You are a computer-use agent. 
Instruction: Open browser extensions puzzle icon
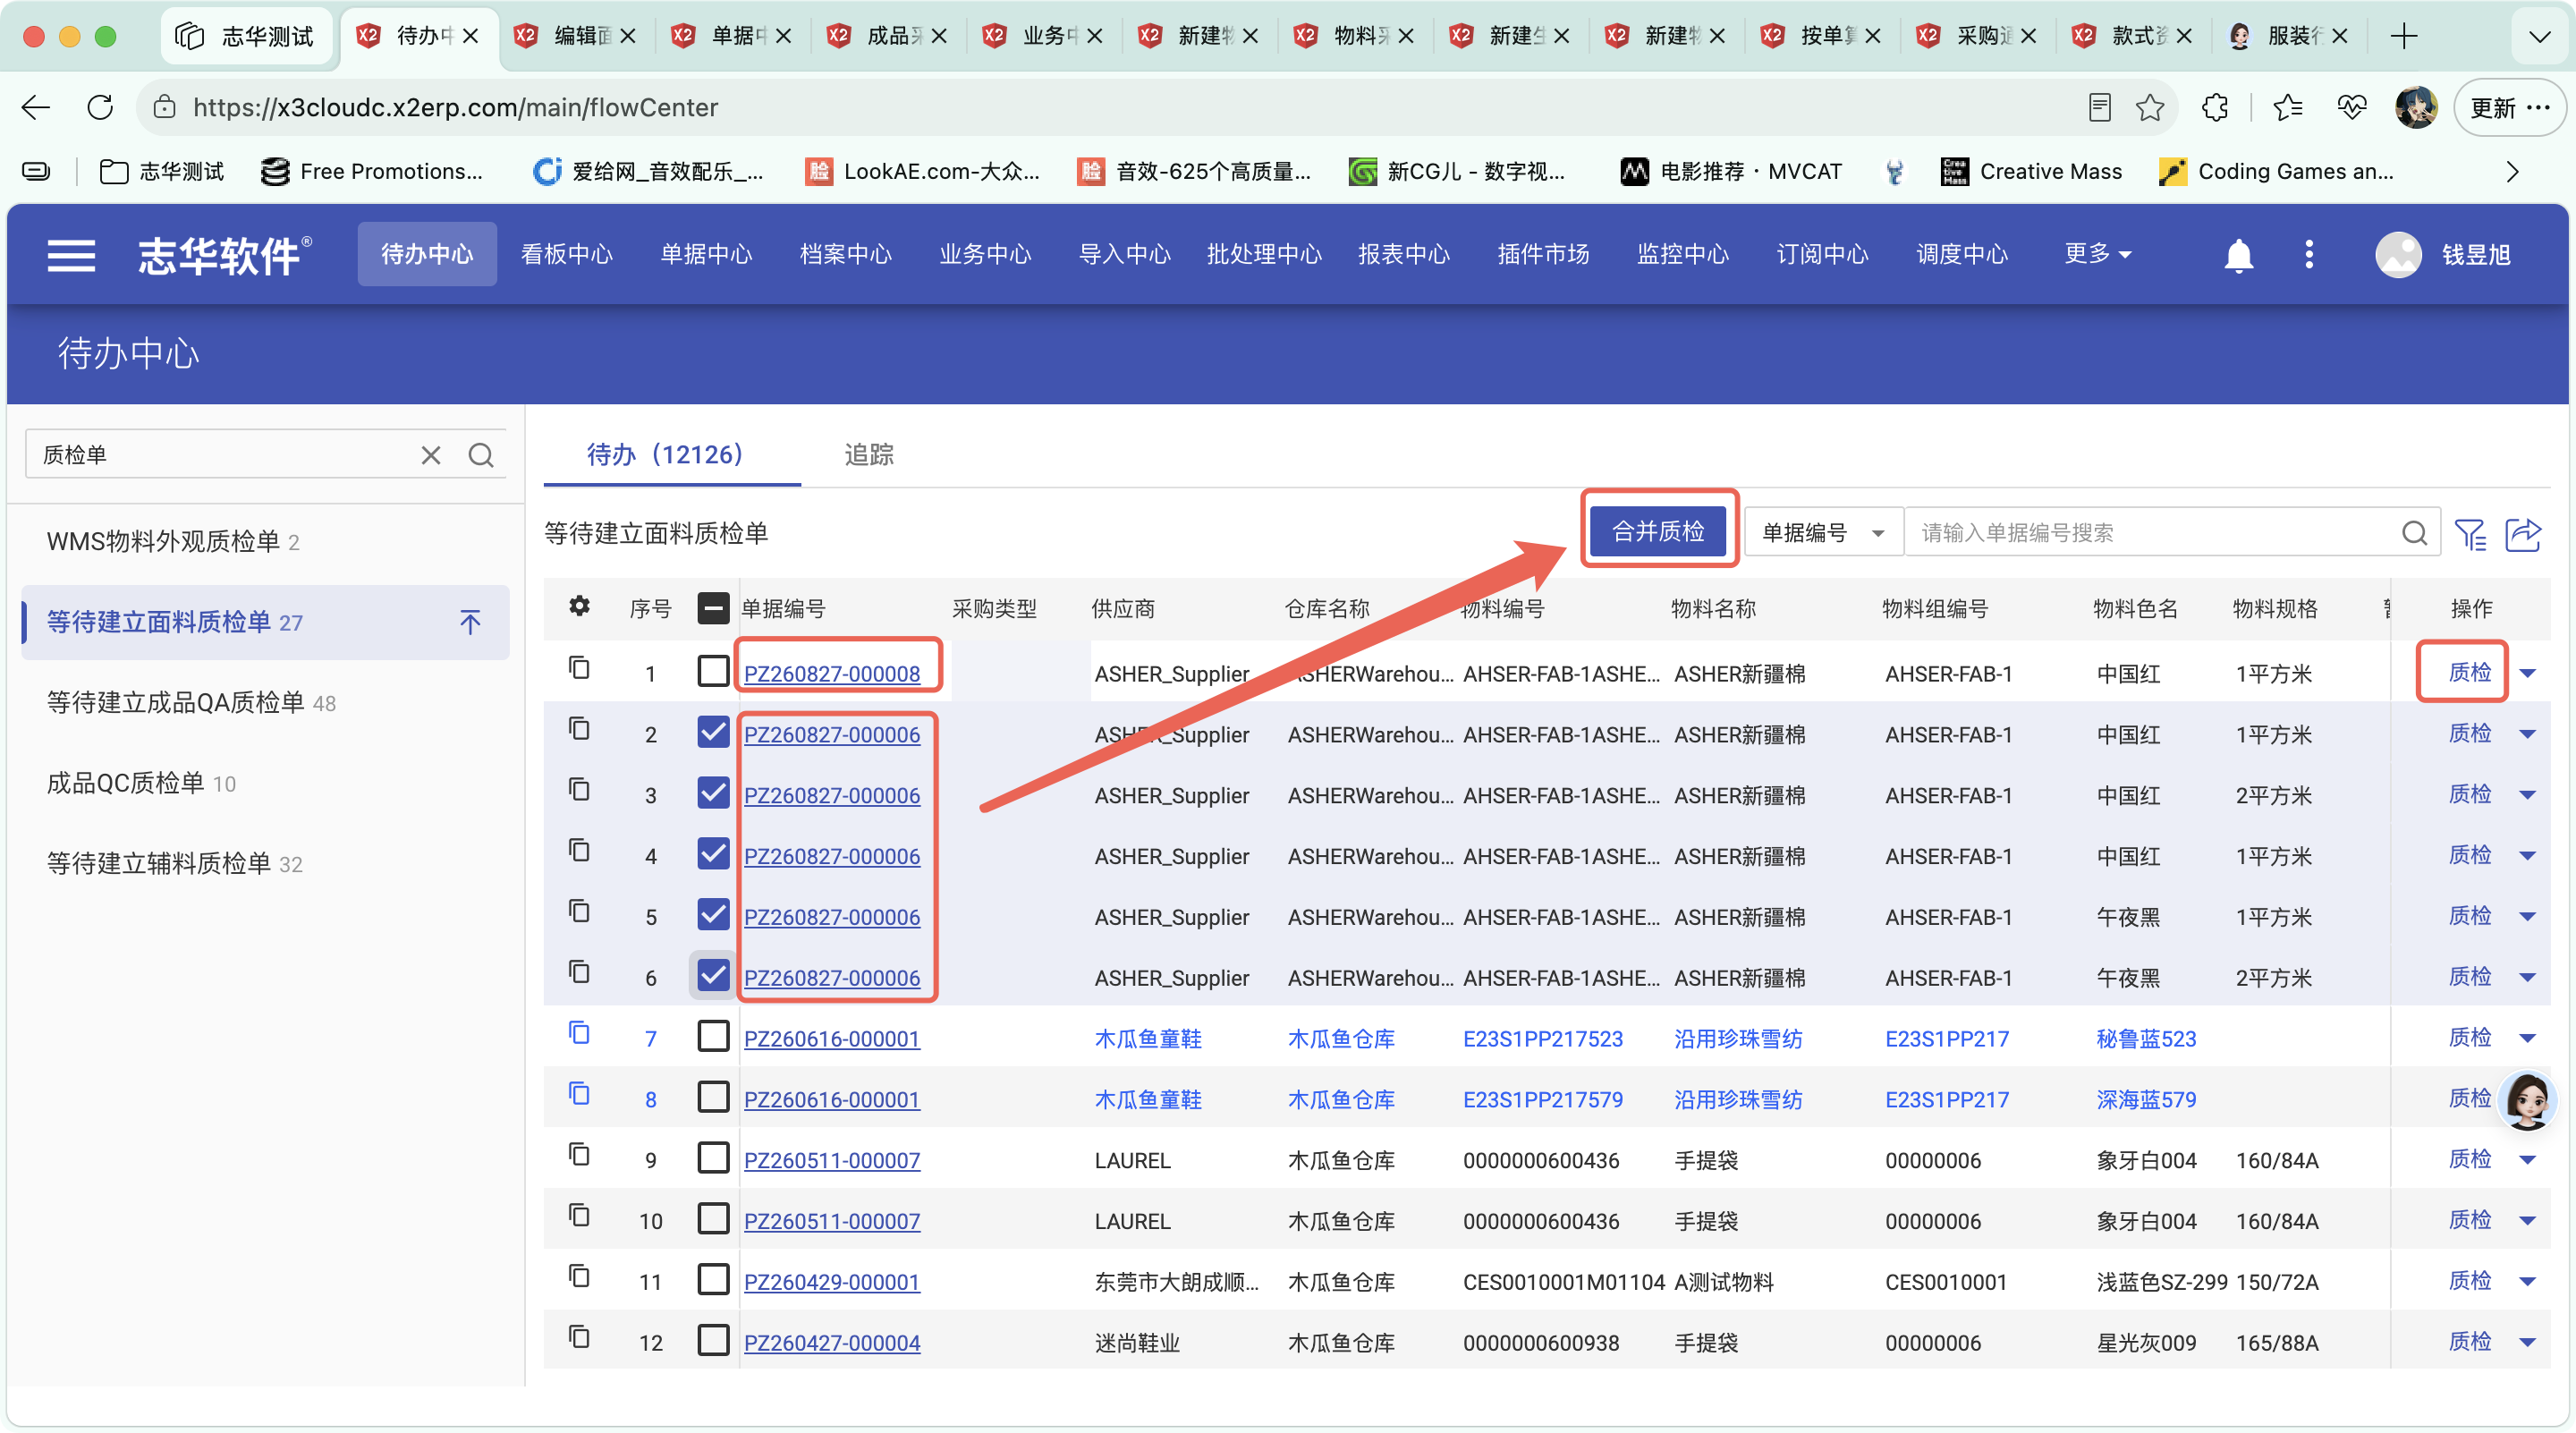click(x=2215, y=107)
